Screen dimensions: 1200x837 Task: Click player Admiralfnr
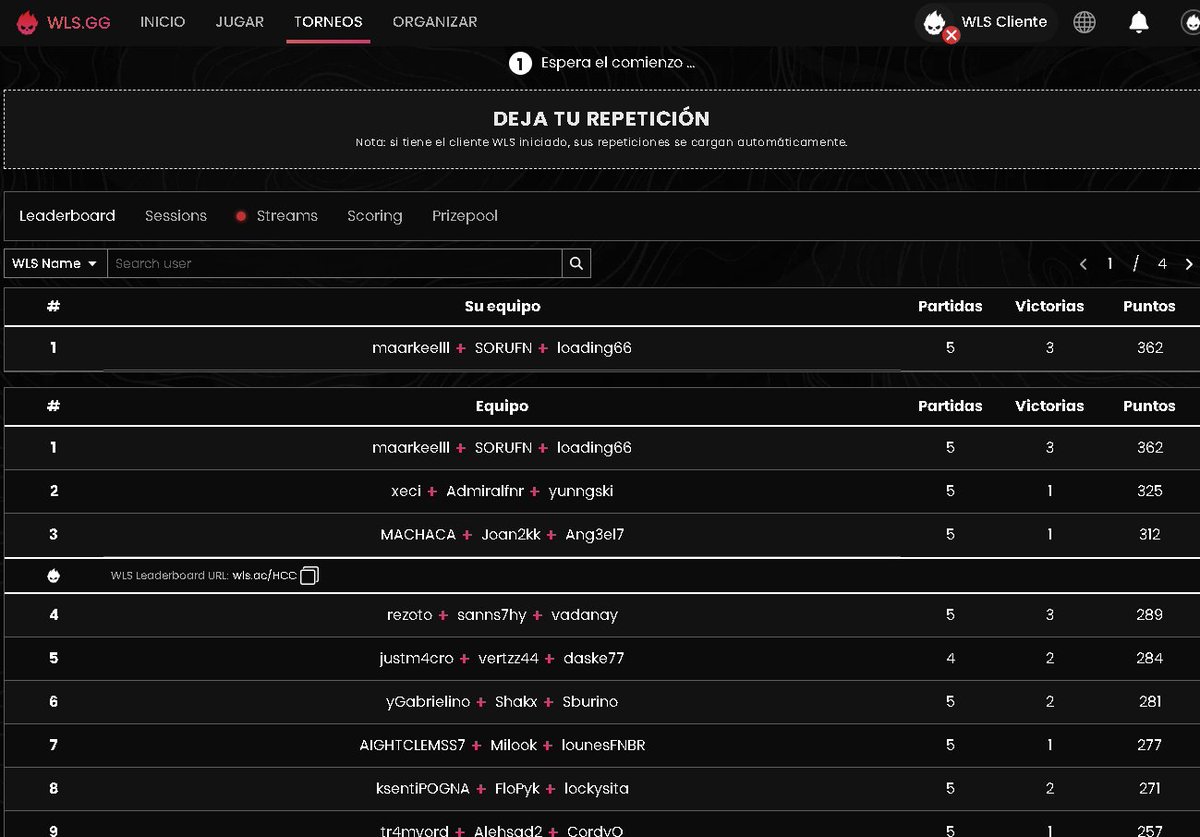coord(485,491)
